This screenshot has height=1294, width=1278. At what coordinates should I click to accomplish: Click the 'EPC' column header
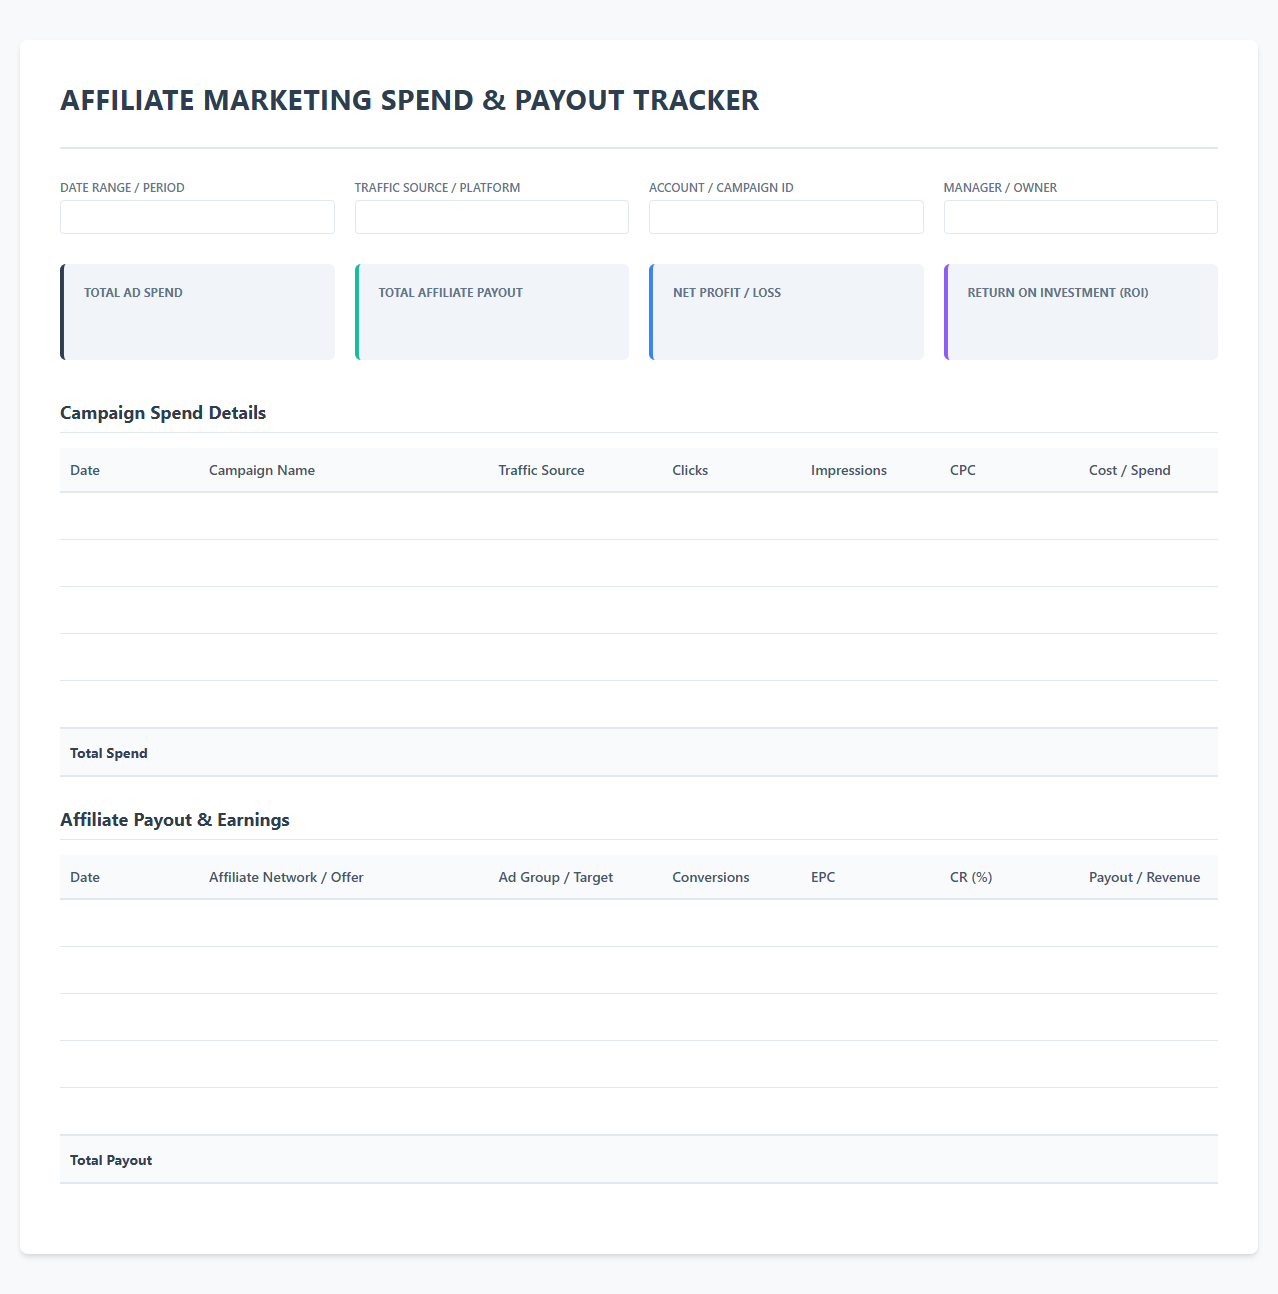click(823, 877)
